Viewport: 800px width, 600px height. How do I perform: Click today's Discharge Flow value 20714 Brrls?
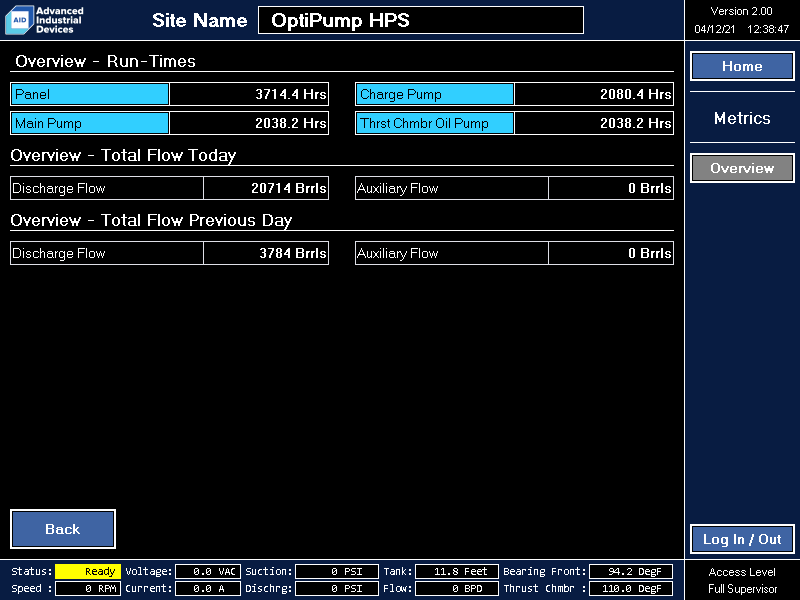pos(266,188)
